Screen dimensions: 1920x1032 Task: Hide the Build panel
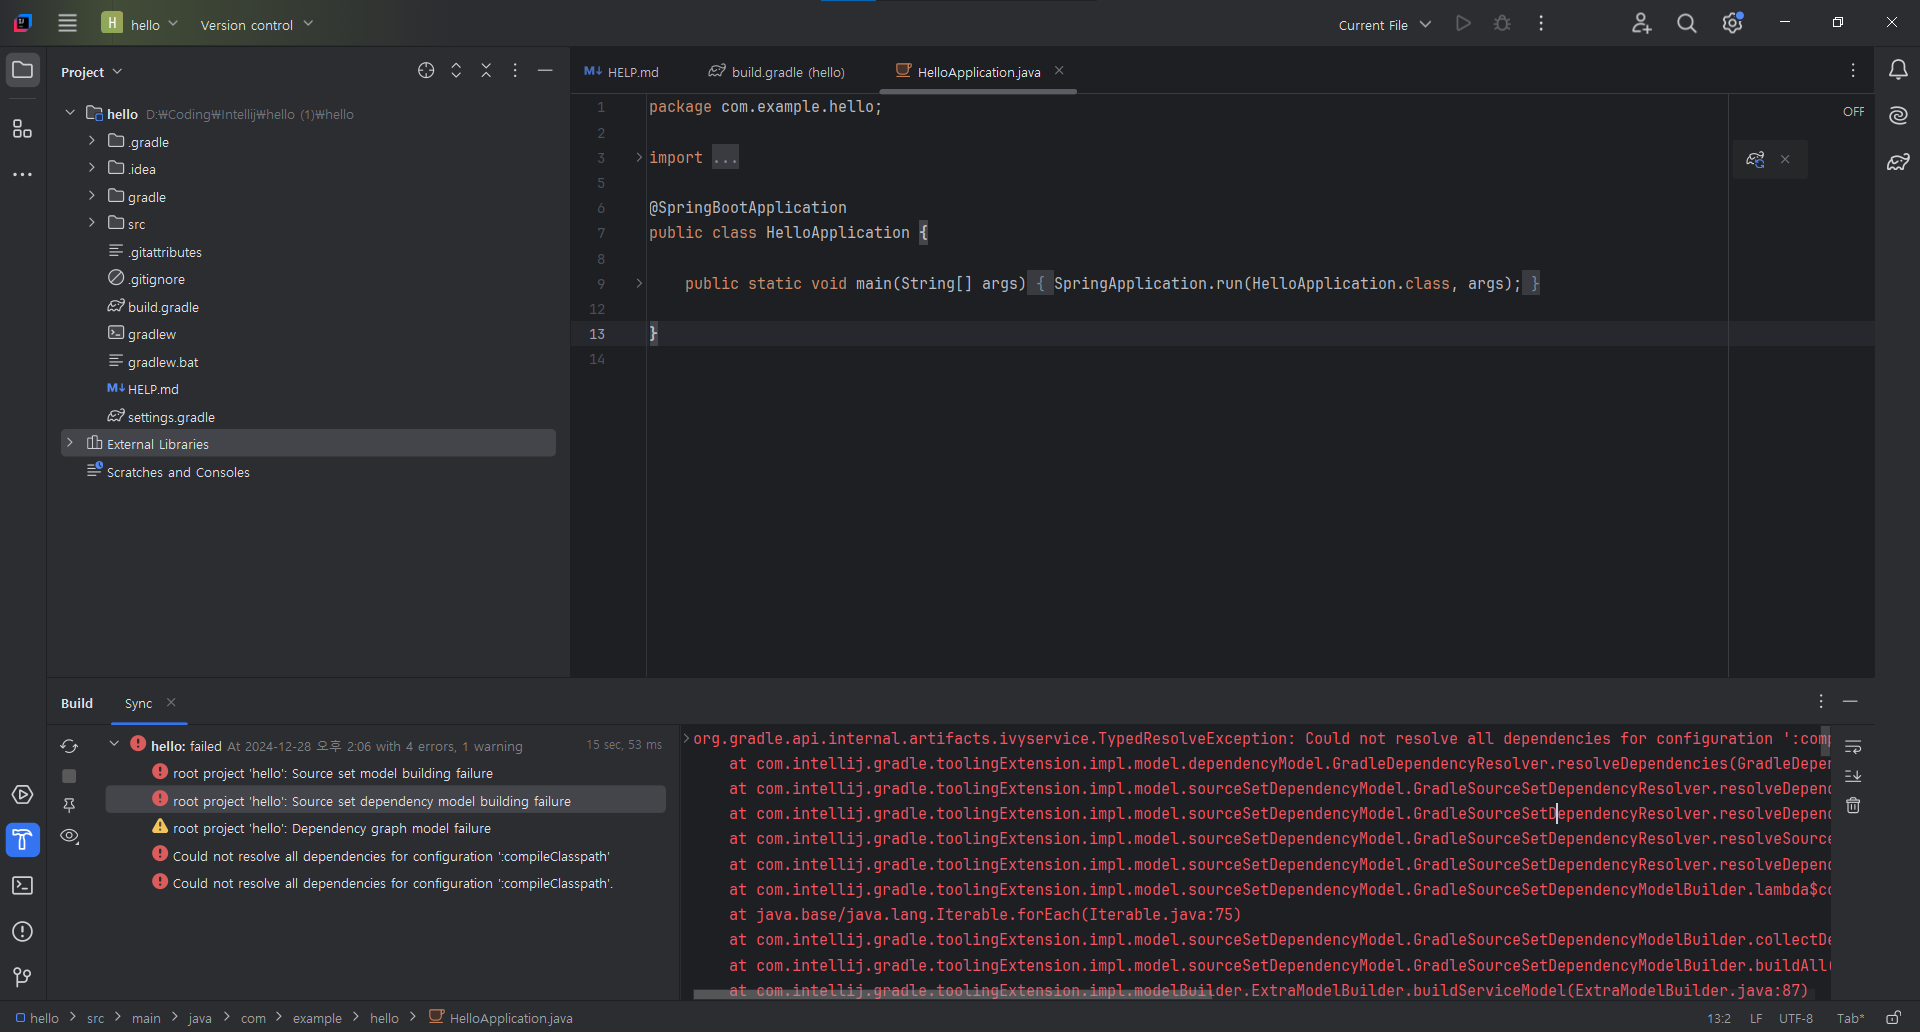click(x=1851, y=702)
